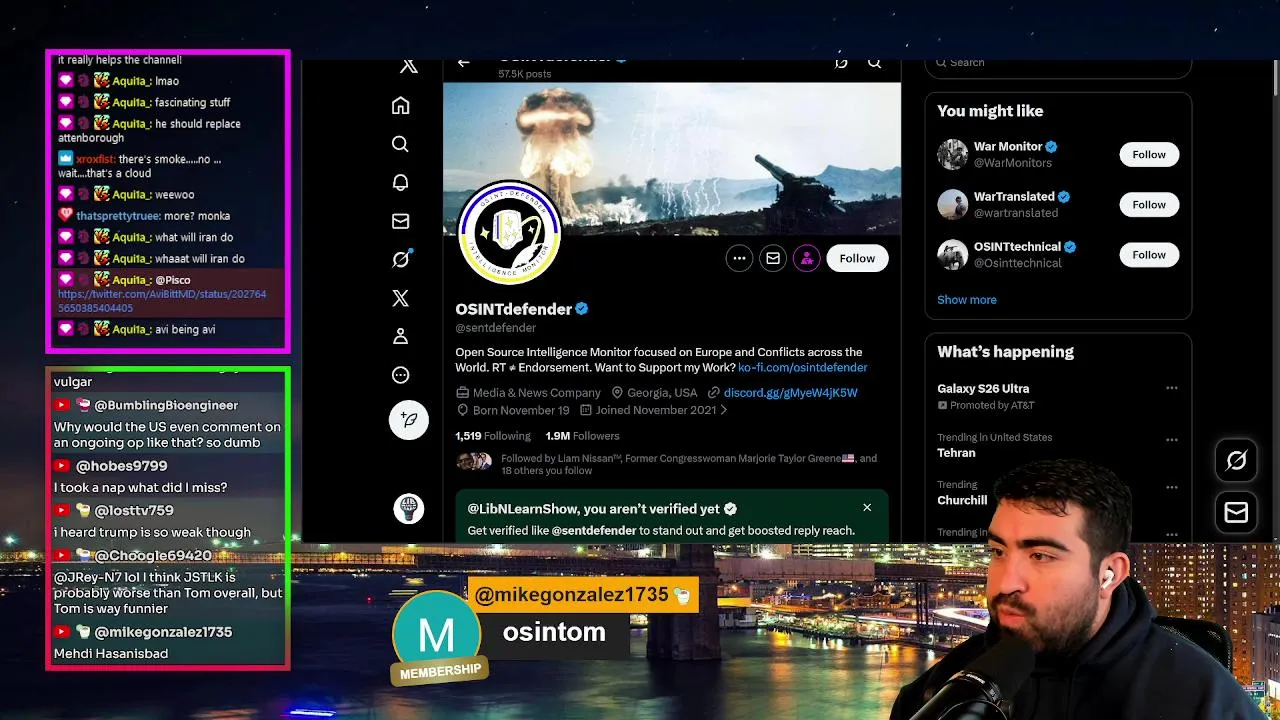Click Media & News Company label

[536, 393]
